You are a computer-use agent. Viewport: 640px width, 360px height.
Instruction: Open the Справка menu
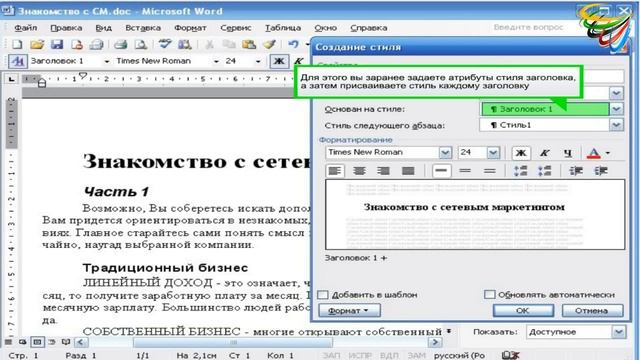[x=369, y=28]
